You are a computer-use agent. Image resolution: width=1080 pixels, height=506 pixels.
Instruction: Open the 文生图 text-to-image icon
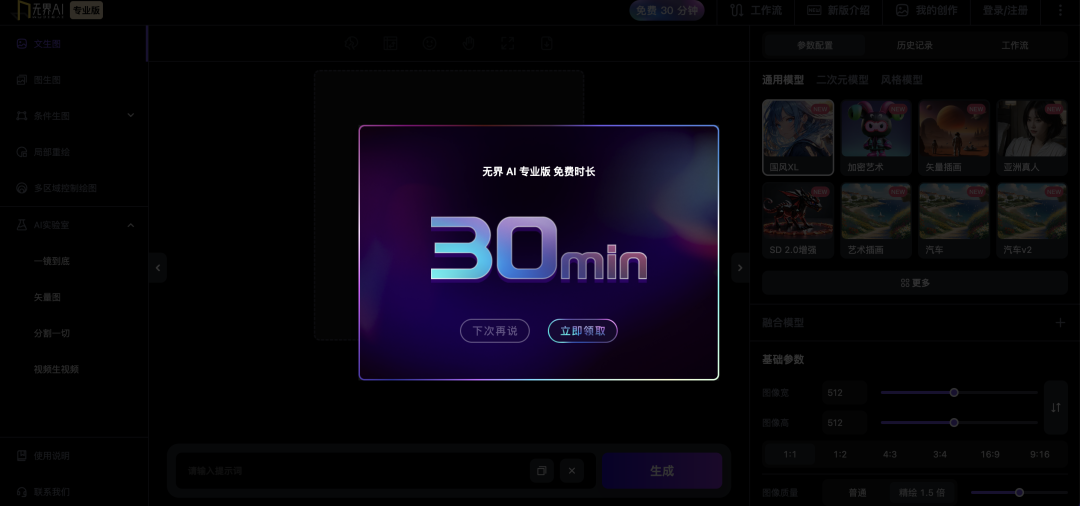point(22,44)
